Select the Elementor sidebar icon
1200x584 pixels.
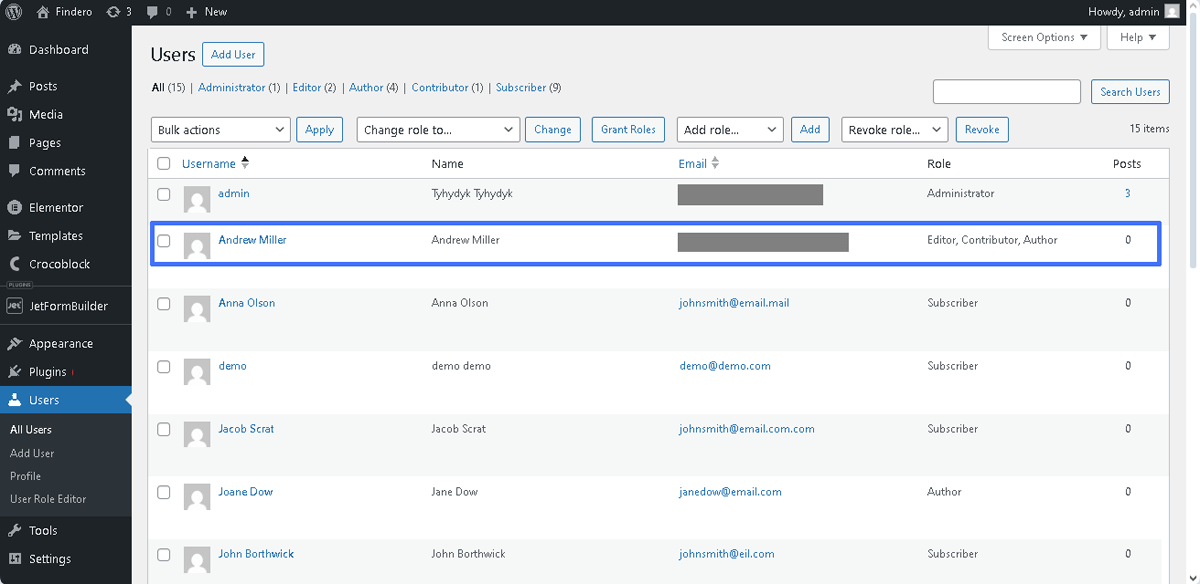coord(14,207)
